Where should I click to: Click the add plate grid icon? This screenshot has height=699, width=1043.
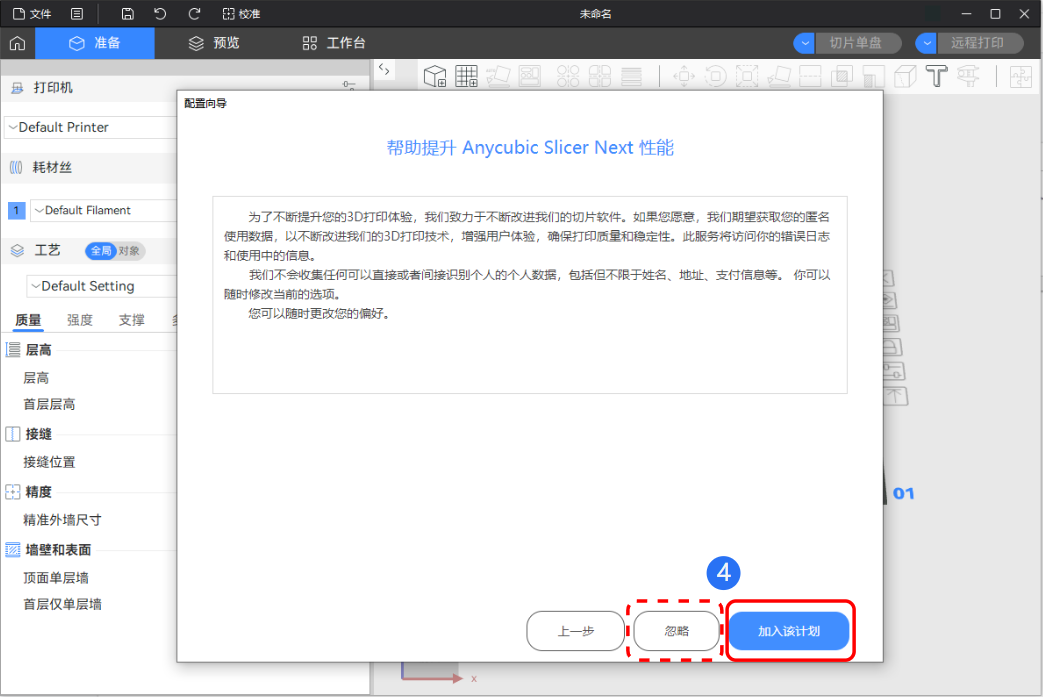coord(466,76)
